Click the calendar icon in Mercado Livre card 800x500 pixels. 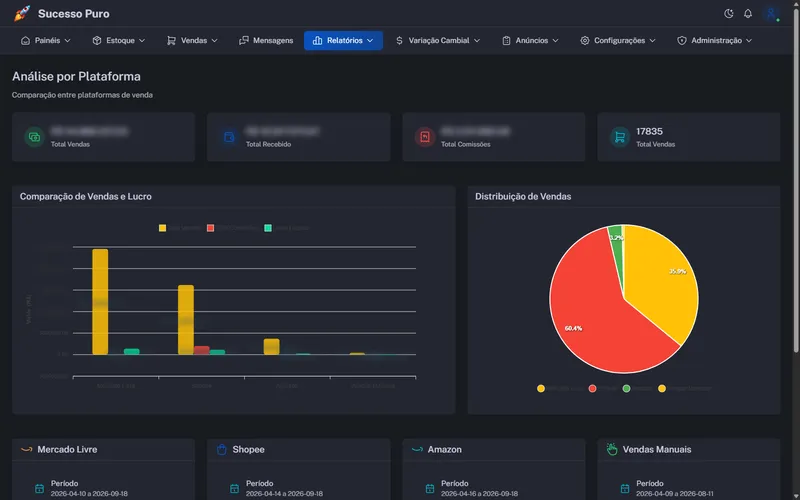point(39,488)
